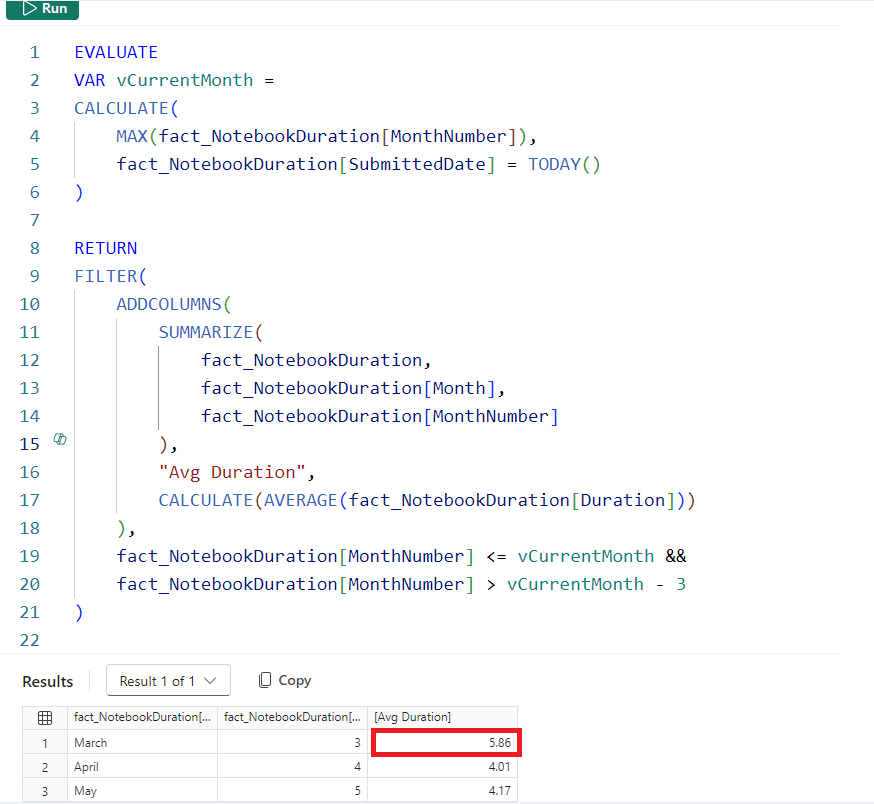Screen dimensions: 874x804
Task: Click the Run button
Action: point(42,9)
